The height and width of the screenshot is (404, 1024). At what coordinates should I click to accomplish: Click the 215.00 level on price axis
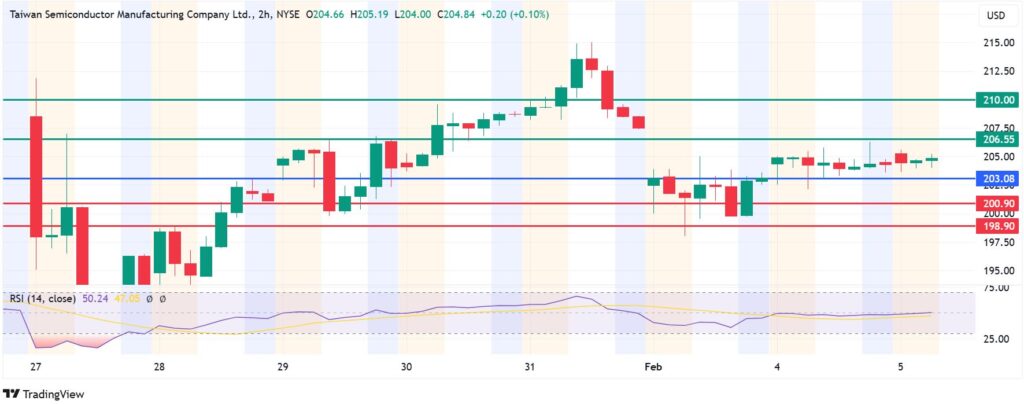point(994,43)
